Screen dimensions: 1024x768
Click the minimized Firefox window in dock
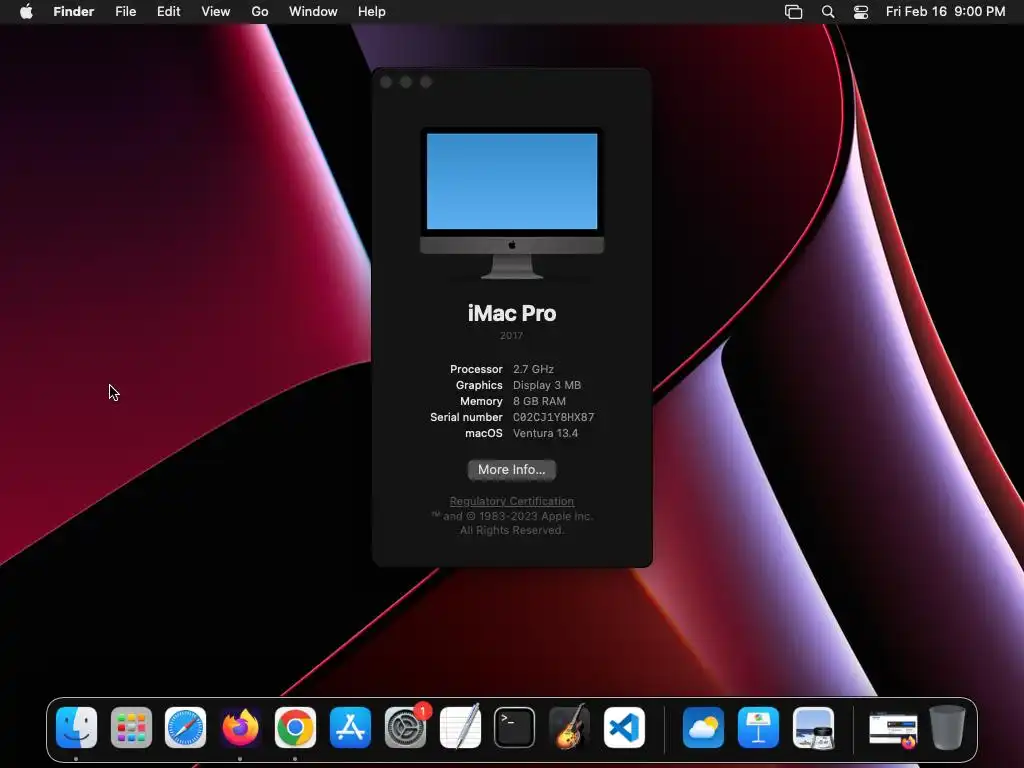click(x=893, y=729)
